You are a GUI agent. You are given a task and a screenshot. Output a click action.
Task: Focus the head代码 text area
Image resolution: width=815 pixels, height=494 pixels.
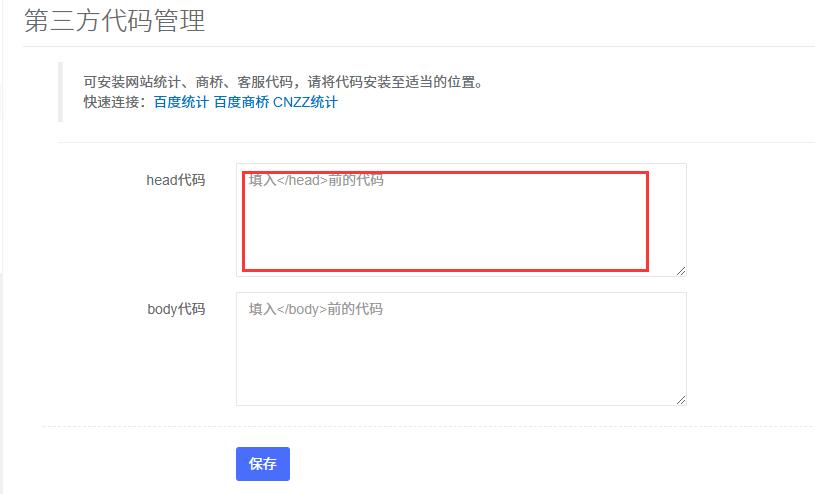point(461,220)
